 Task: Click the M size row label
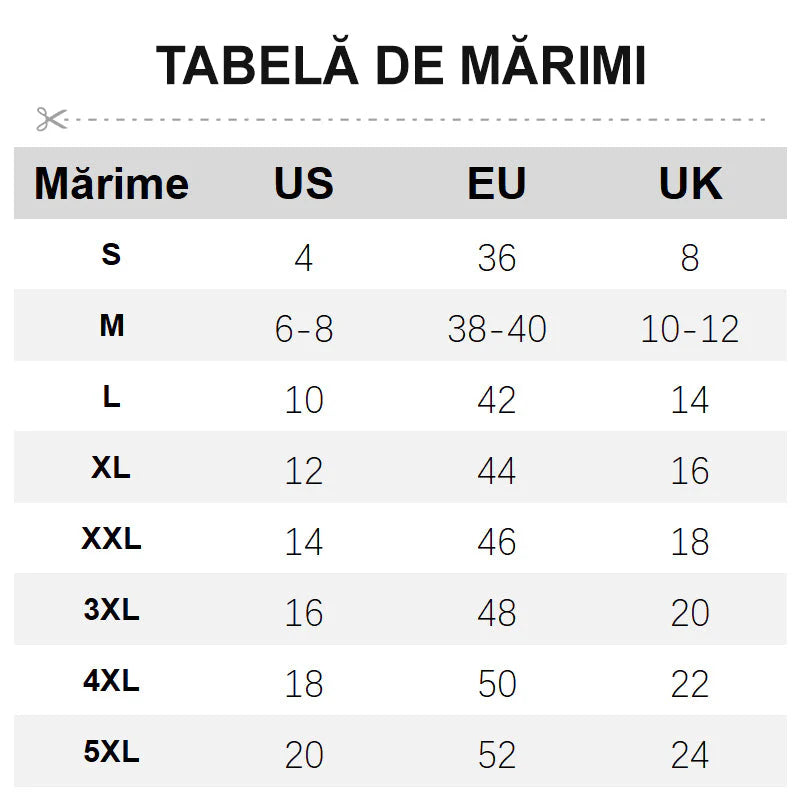tap(111, 326)
